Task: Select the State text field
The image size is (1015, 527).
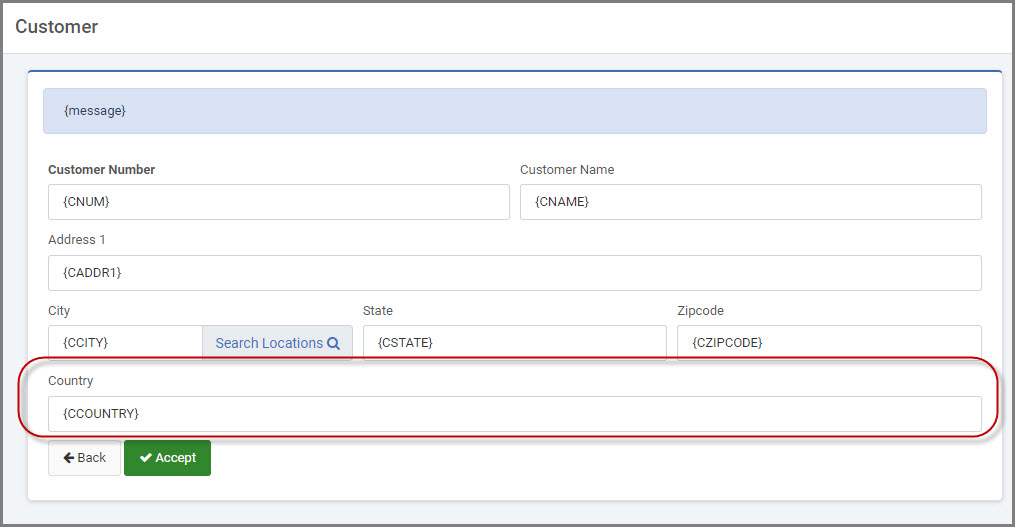Action: [x=515, y=342]
